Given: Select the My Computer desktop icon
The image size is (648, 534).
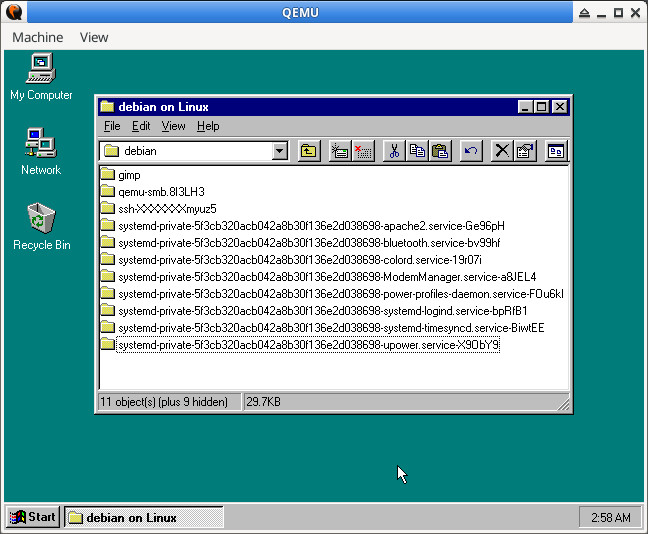Looking at the screenshot, I should pyautogui.click(x=41, y=76).
